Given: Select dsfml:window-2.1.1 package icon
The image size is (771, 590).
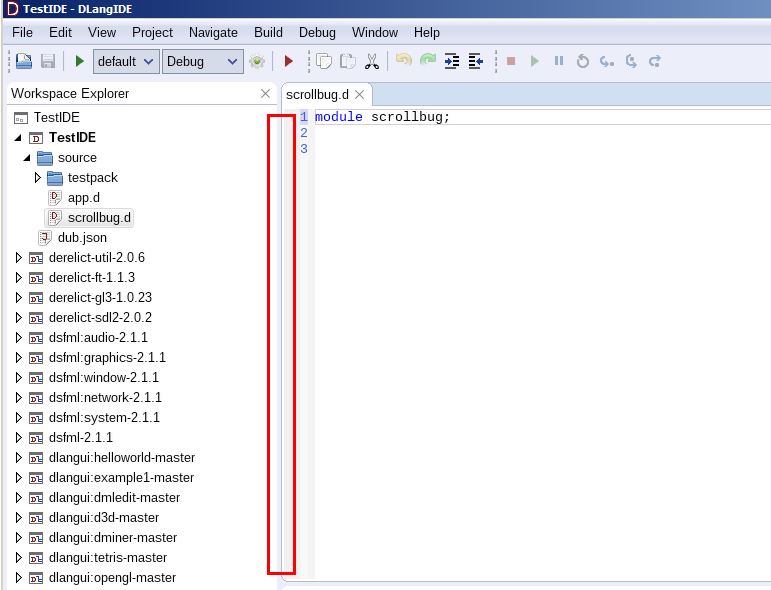Looking at the screenshot, I should pyautogui.click(x=36, y=378).
